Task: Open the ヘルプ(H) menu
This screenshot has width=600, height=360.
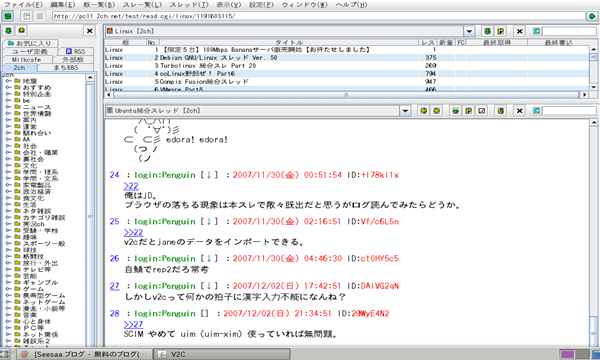Action: (351, 5)
